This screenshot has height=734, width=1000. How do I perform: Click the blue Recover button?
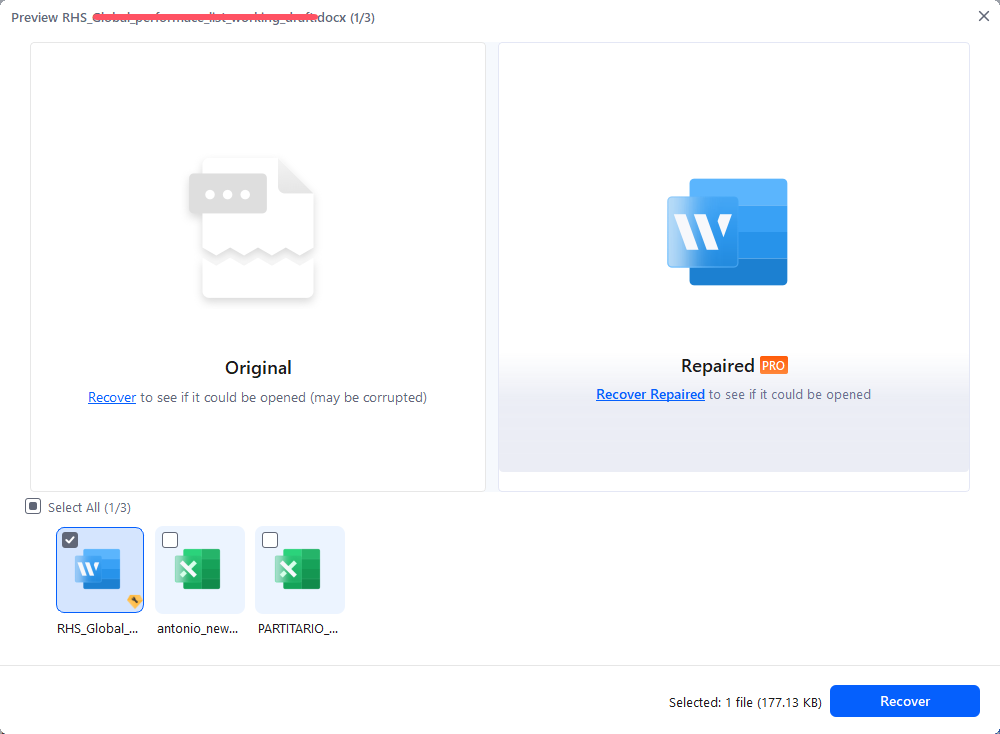click(x=904, y=701)
